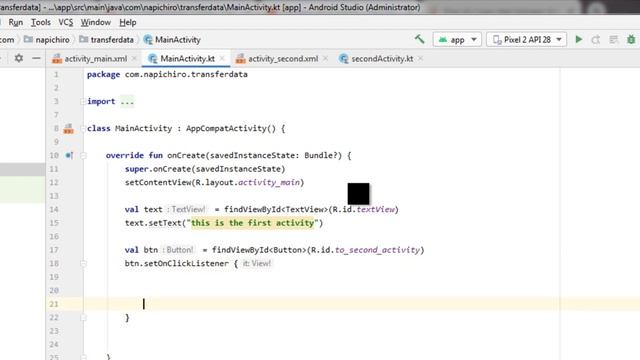The height and width of the screenshot is (360, 640).
Task: Open the Run menu
Action: [16, 22]
